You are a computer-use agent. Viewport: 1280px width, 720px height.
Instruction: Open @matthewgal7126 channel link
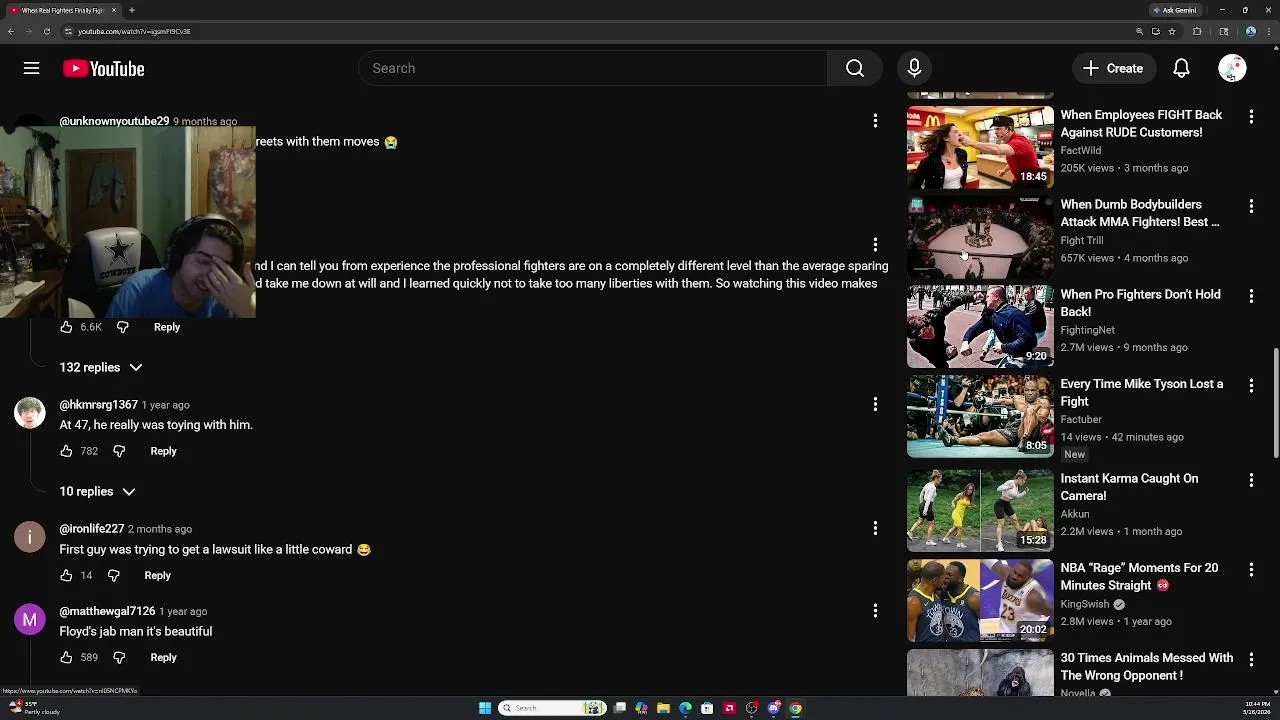(107, 611)
